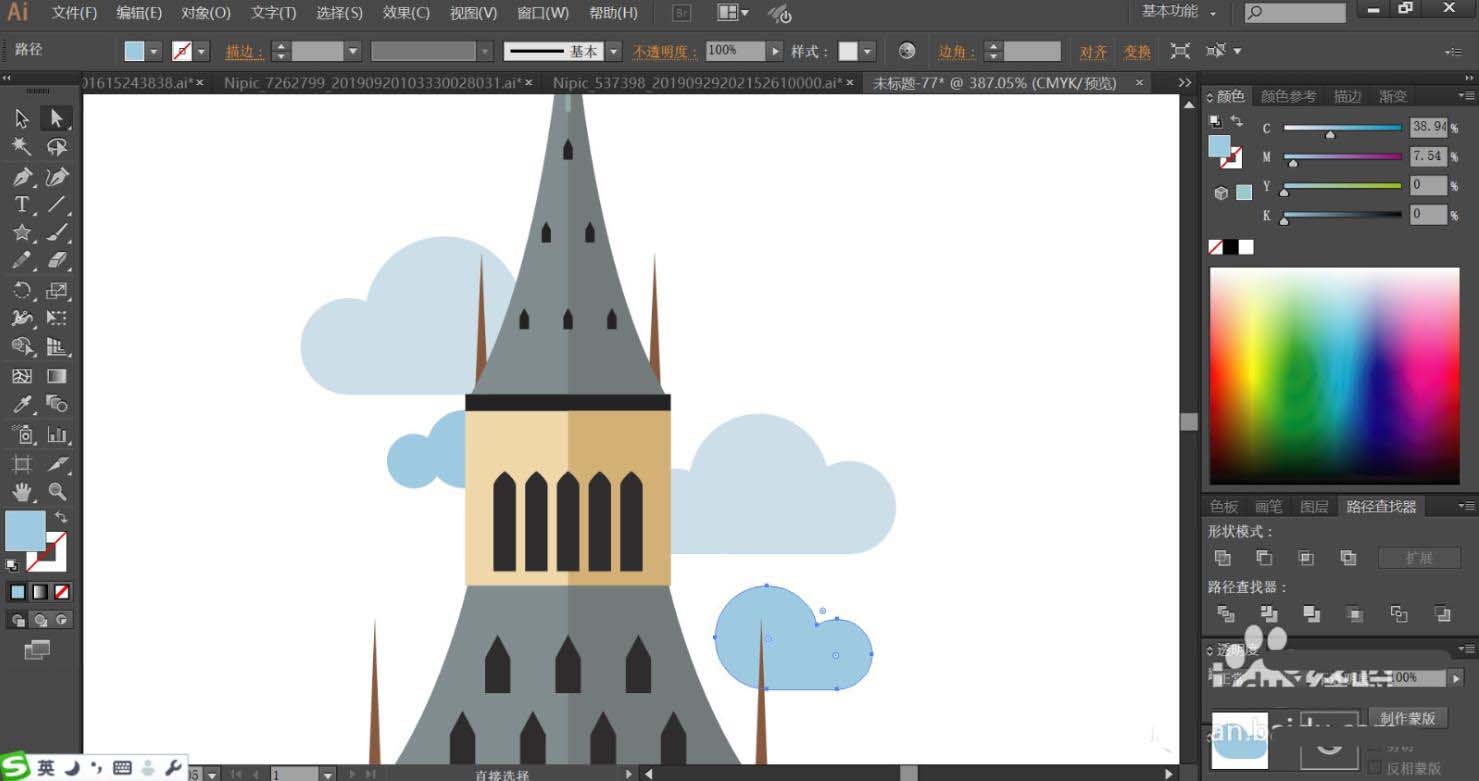Screen dimensions: 1479x781
Task: Select the Zoom magnifier tool
Action: [x=57, y=492]
